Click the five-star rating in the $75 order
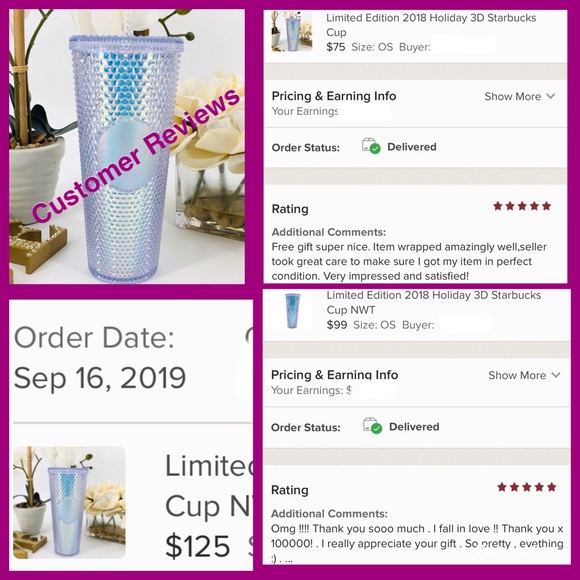This screenshot has width=580, height=580. [x=522, y=206]
